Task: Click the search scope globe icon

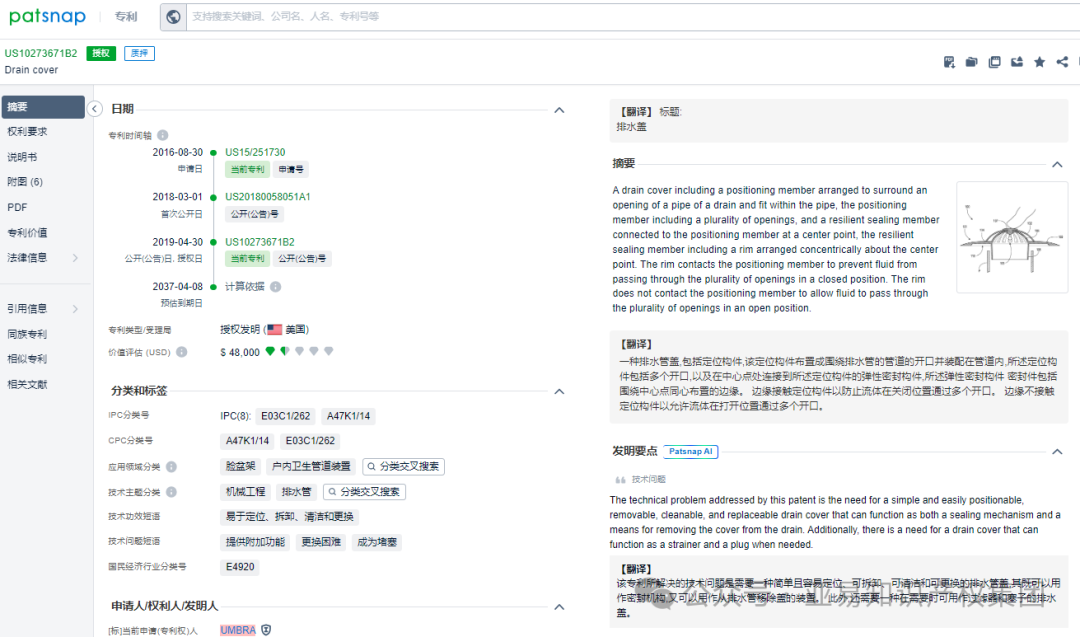Action: click(x=170, y=16)
